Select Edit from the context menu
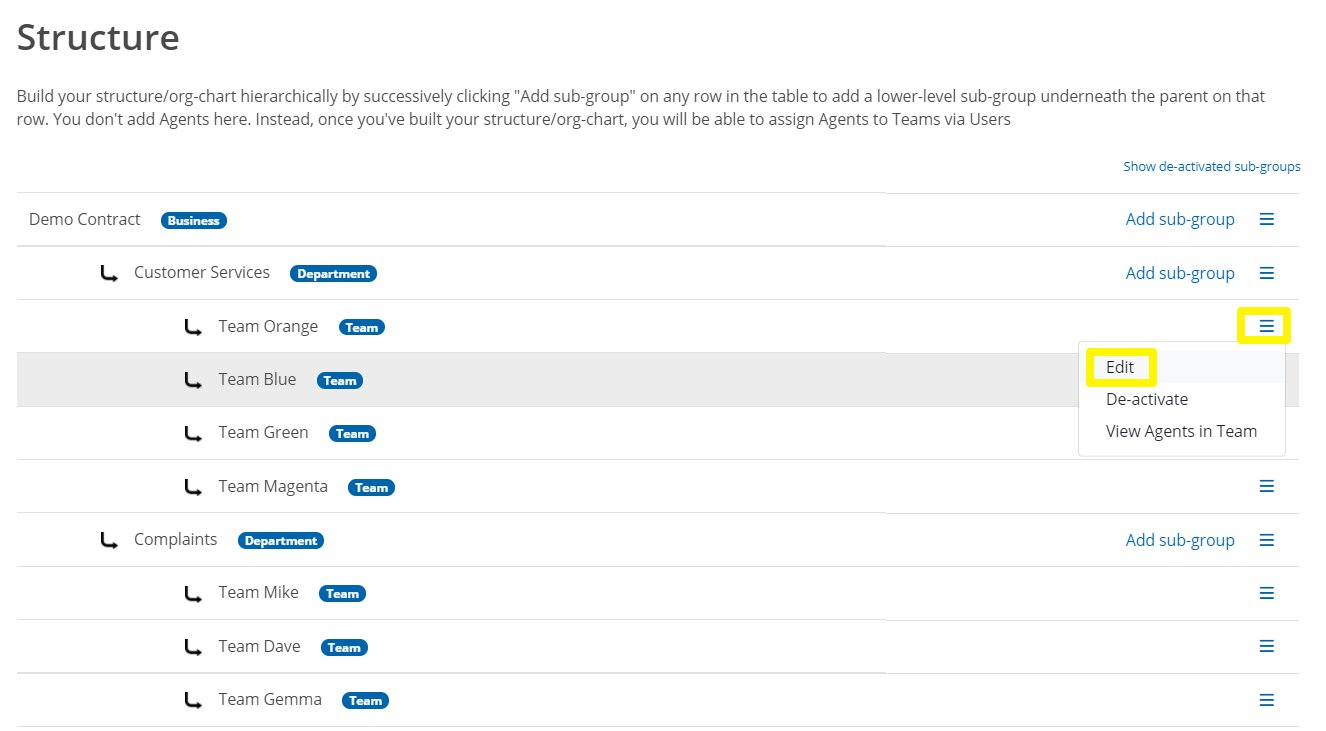Image resolution: width=1326 pixels, height=731 pixels. [x=1120, y=367]
